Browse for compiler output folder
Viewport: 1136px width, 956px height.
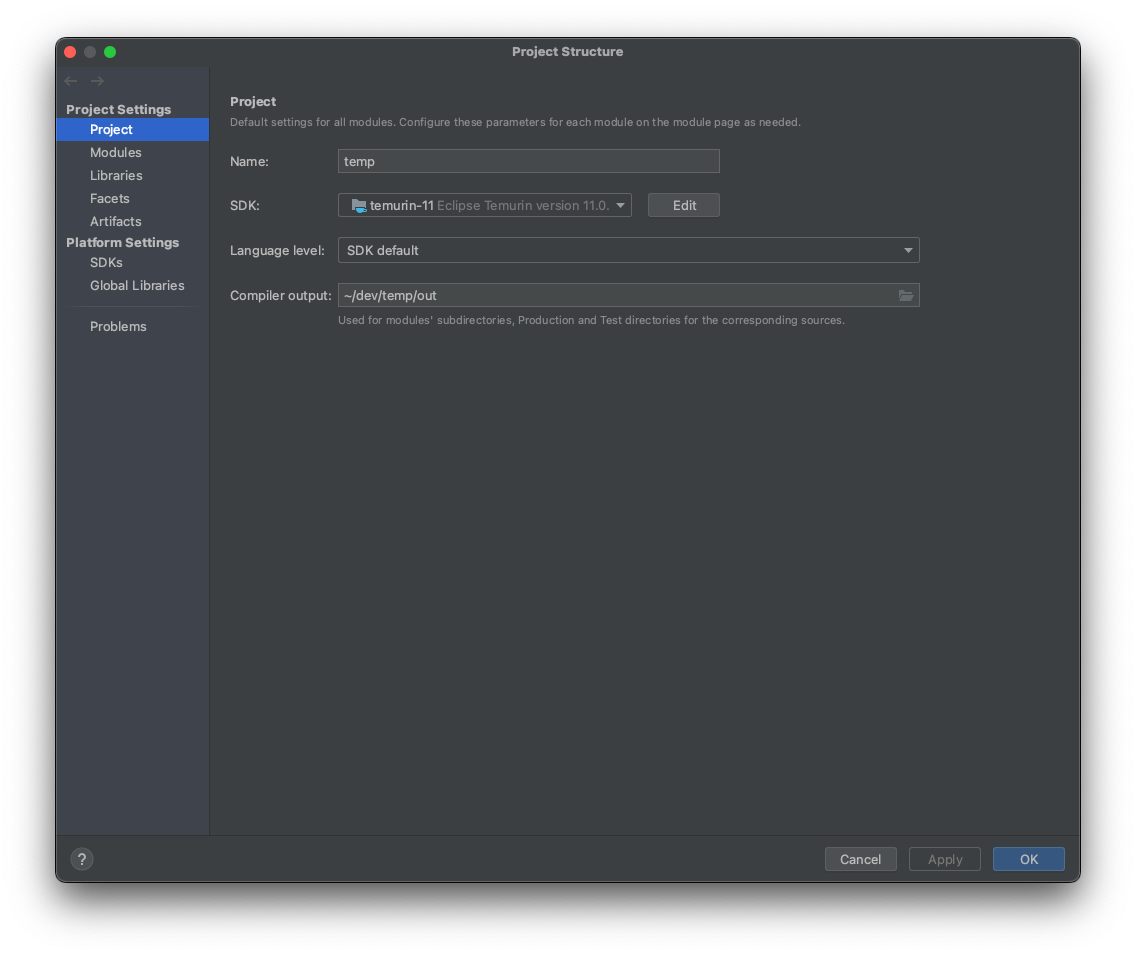point(906,295)
